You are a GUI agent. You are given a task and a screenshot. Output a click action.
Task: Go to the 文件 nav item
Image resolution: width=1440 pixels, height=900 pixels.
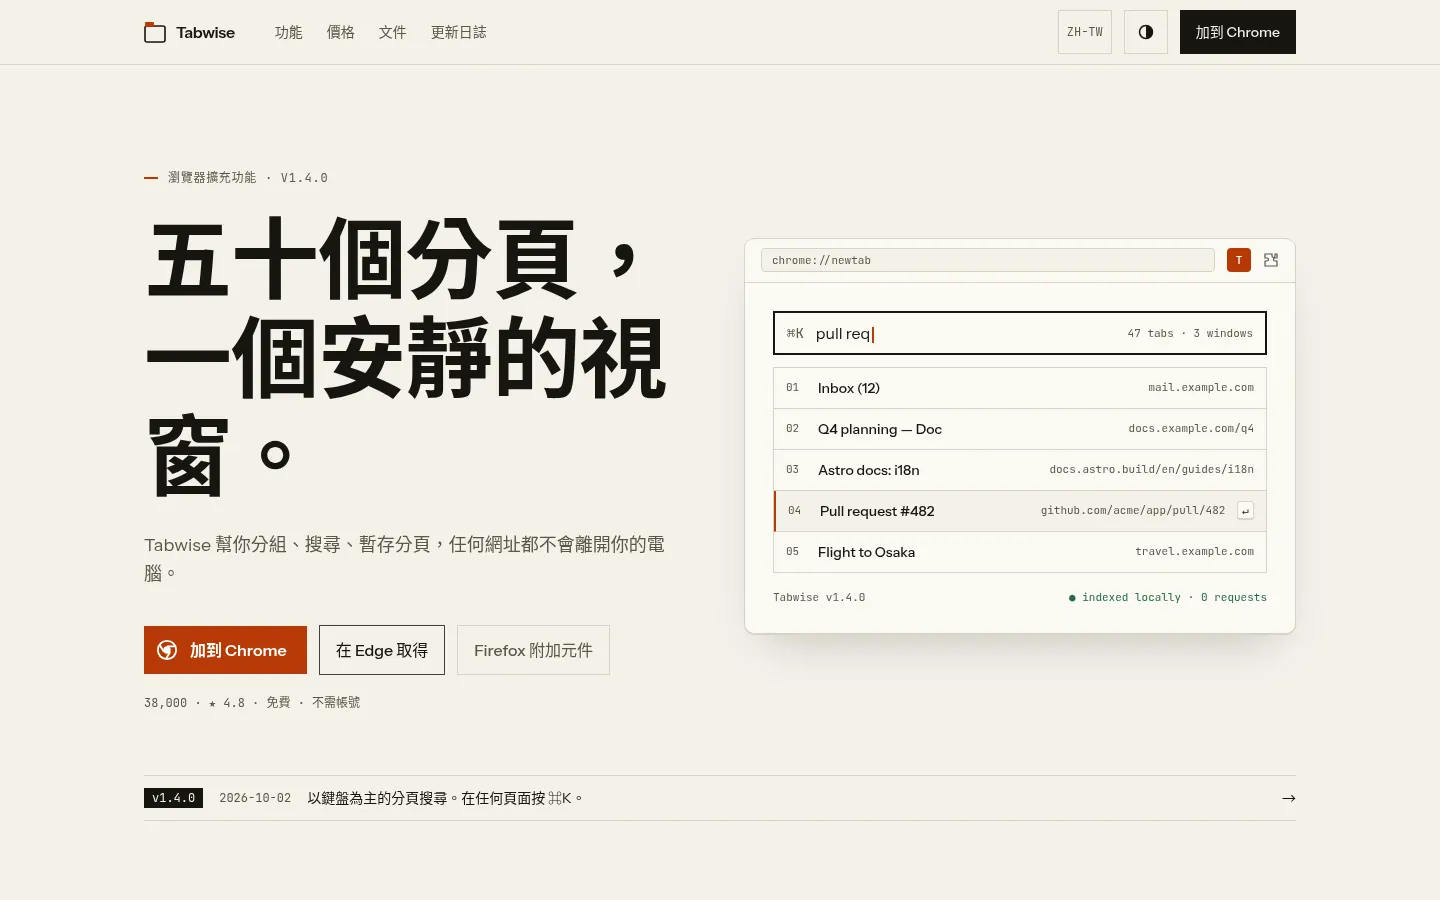pyautogui.click(x=393, y=32)
